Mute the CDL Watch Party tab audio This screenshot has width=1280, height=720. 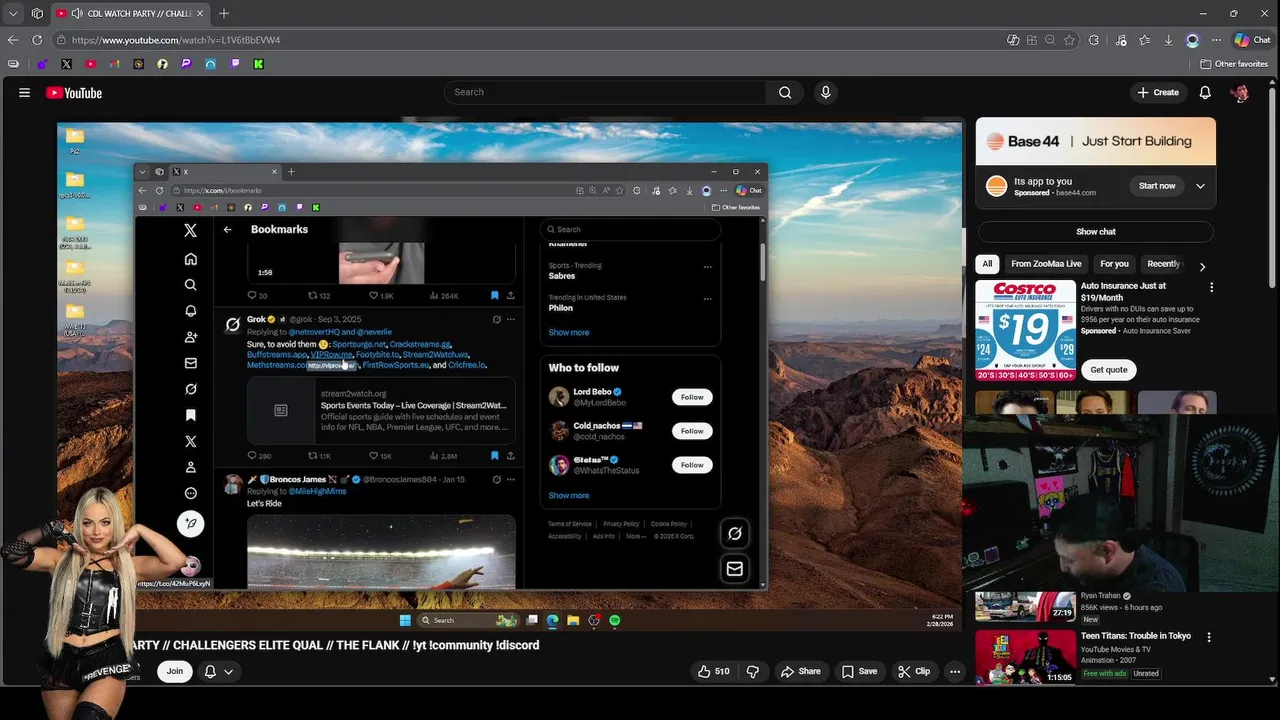pyautogui.click(x=77, y=13)
